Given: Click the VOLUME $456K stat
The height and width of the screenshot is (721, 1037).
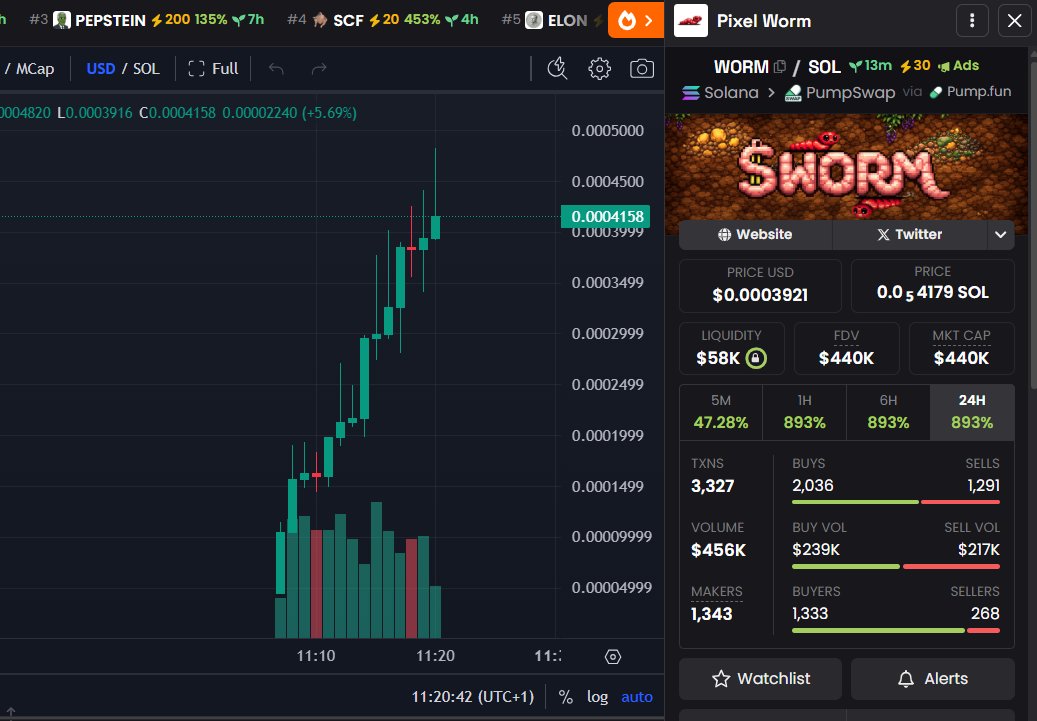Looking at the screenshot, I should coord(718,539).
